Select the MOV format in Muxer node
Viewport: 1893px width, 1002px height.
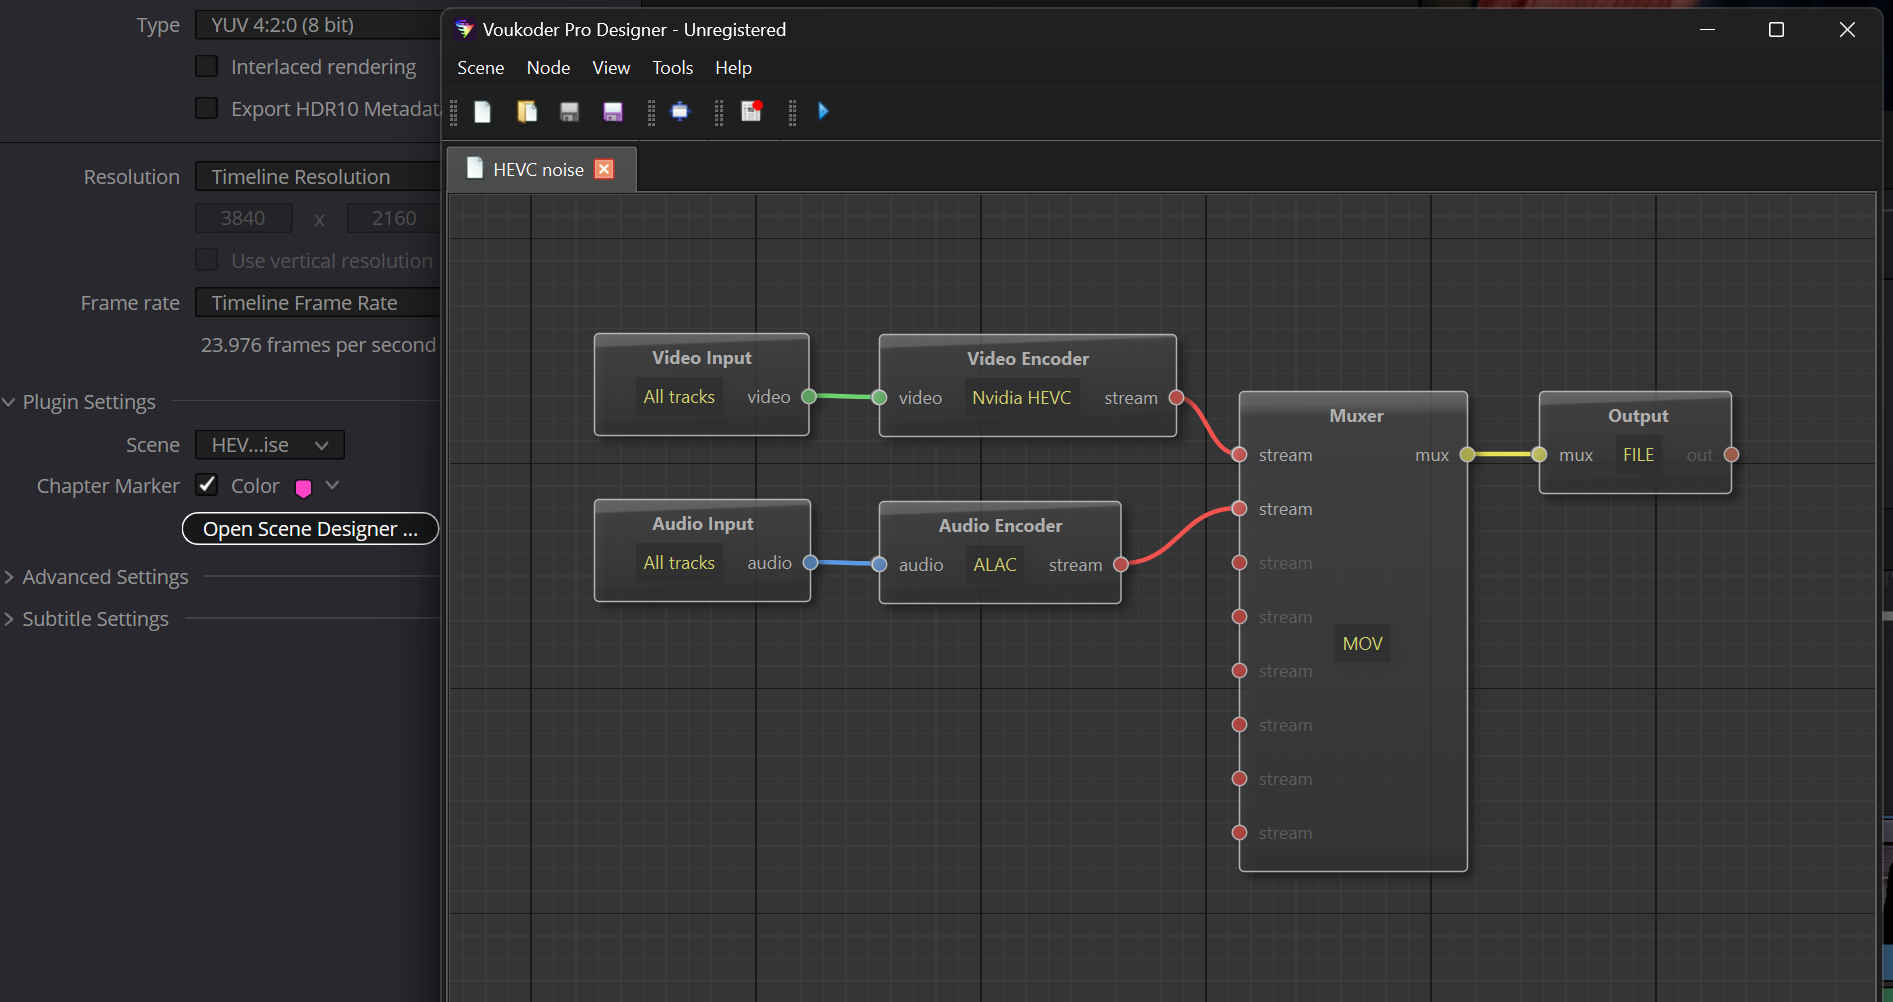click(x=1362, y=644)
